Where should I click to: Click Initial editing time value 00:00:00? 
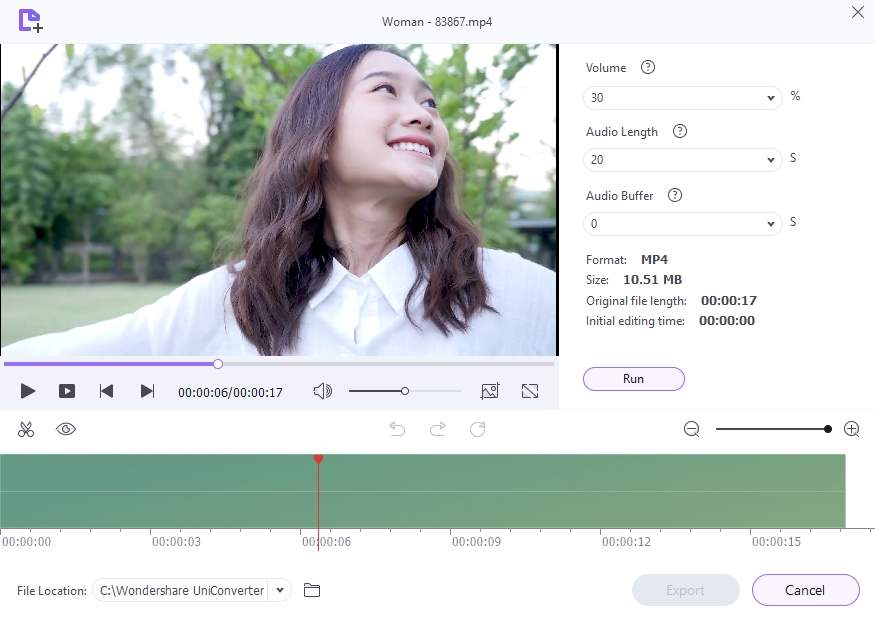tap(727, 321)
